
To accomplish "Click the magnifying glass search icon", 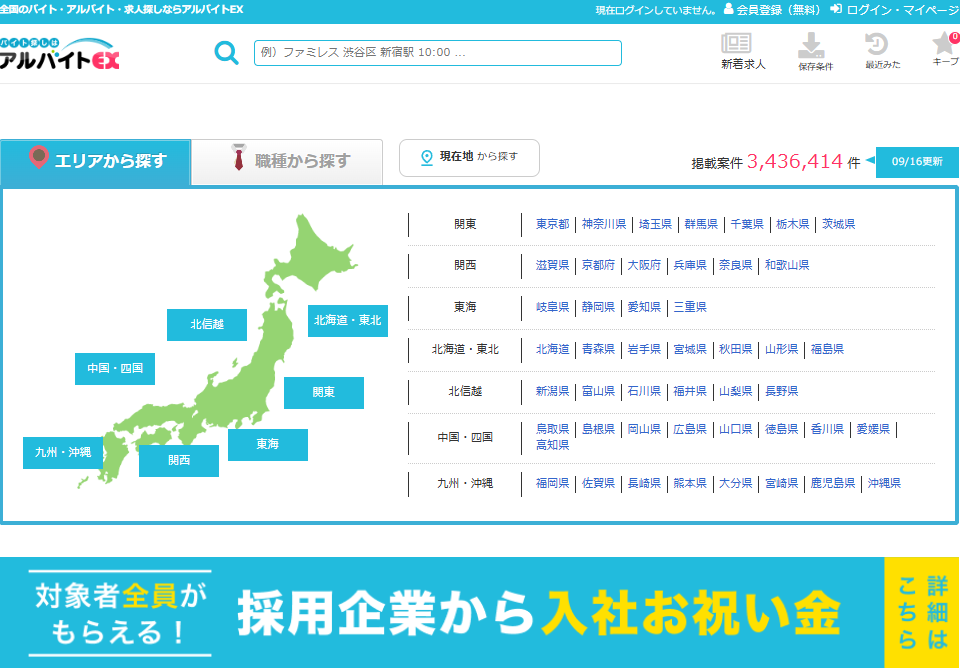I will [227, 53].
